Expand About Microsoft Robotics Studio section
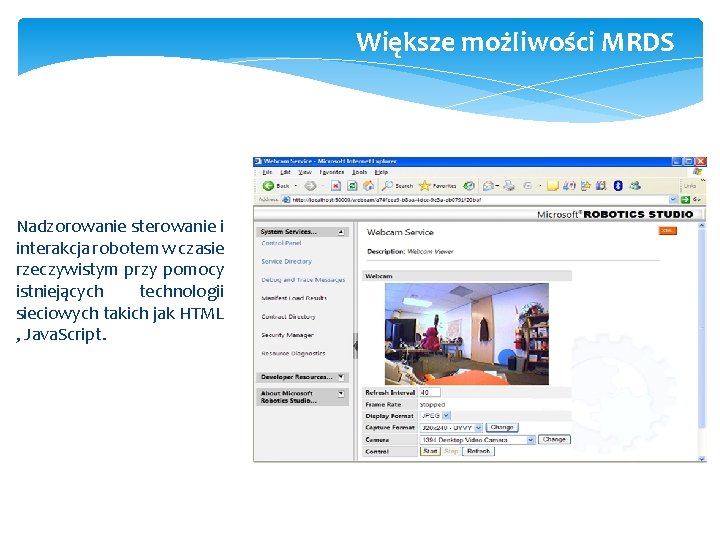 coord(341,394)
